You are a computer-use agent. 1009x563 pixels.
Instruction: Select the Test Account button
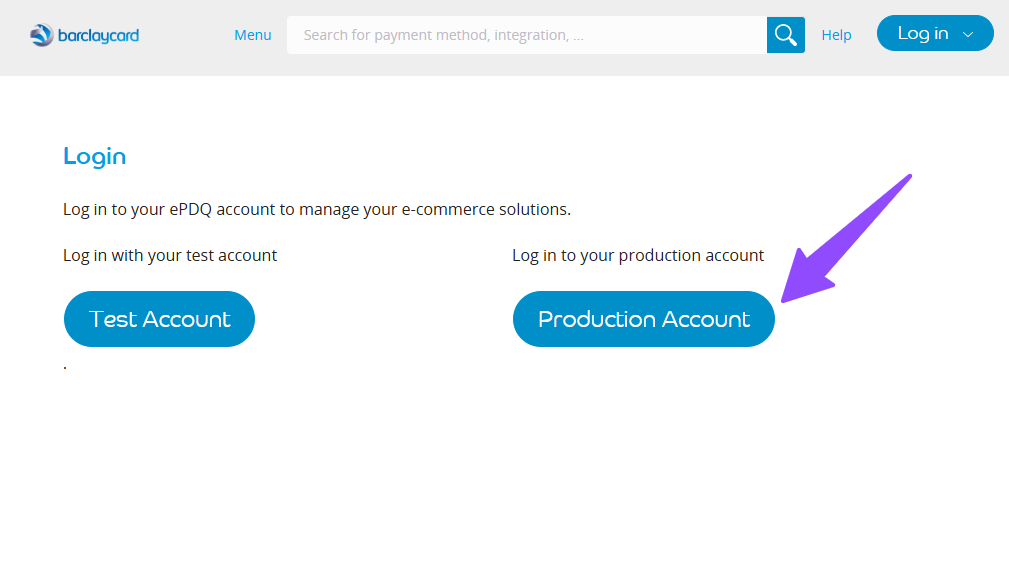pyautogui.click(x=160, y=318)
